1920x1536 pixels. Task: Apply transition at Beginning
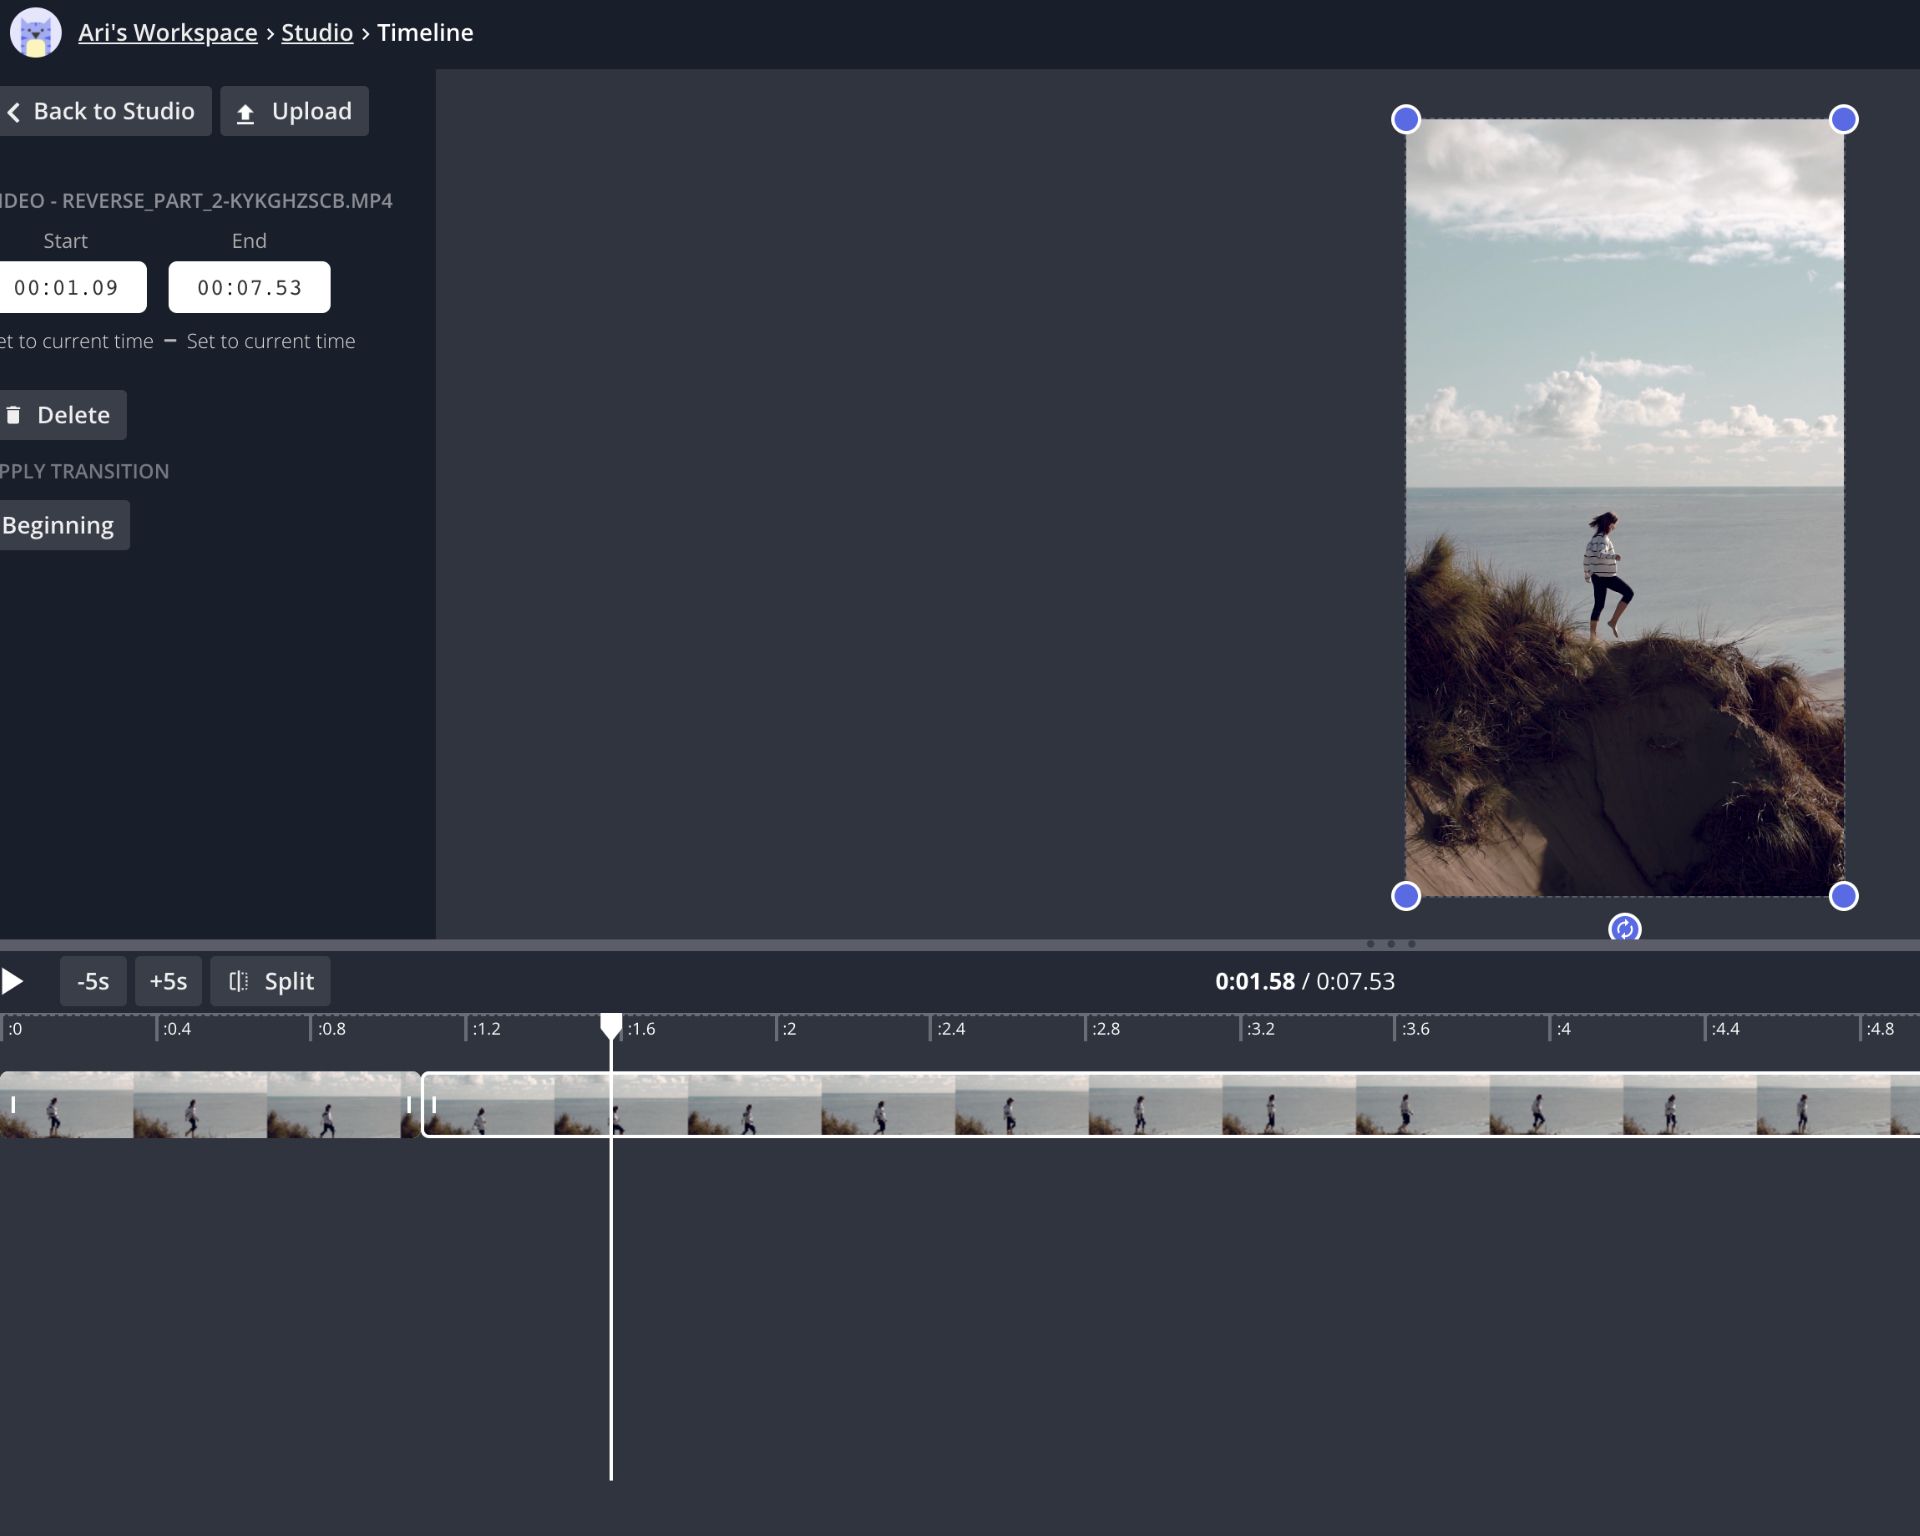pyautogui.click(x=60, y=525)
